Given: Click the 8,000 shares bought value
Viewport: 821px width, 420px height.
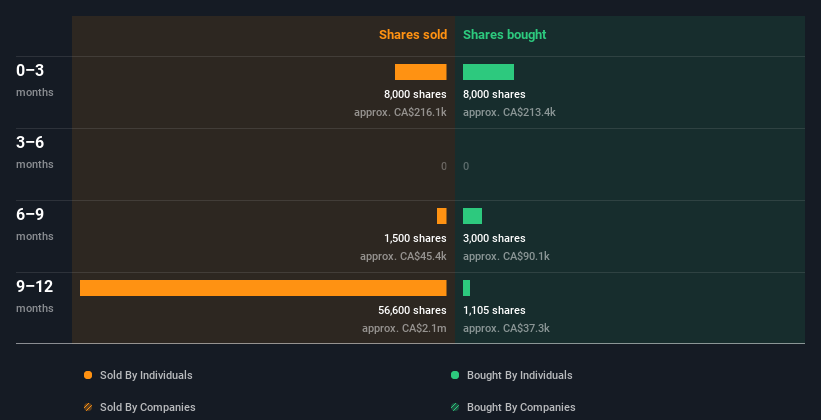Looking at the screenshot, I should 494,94.
